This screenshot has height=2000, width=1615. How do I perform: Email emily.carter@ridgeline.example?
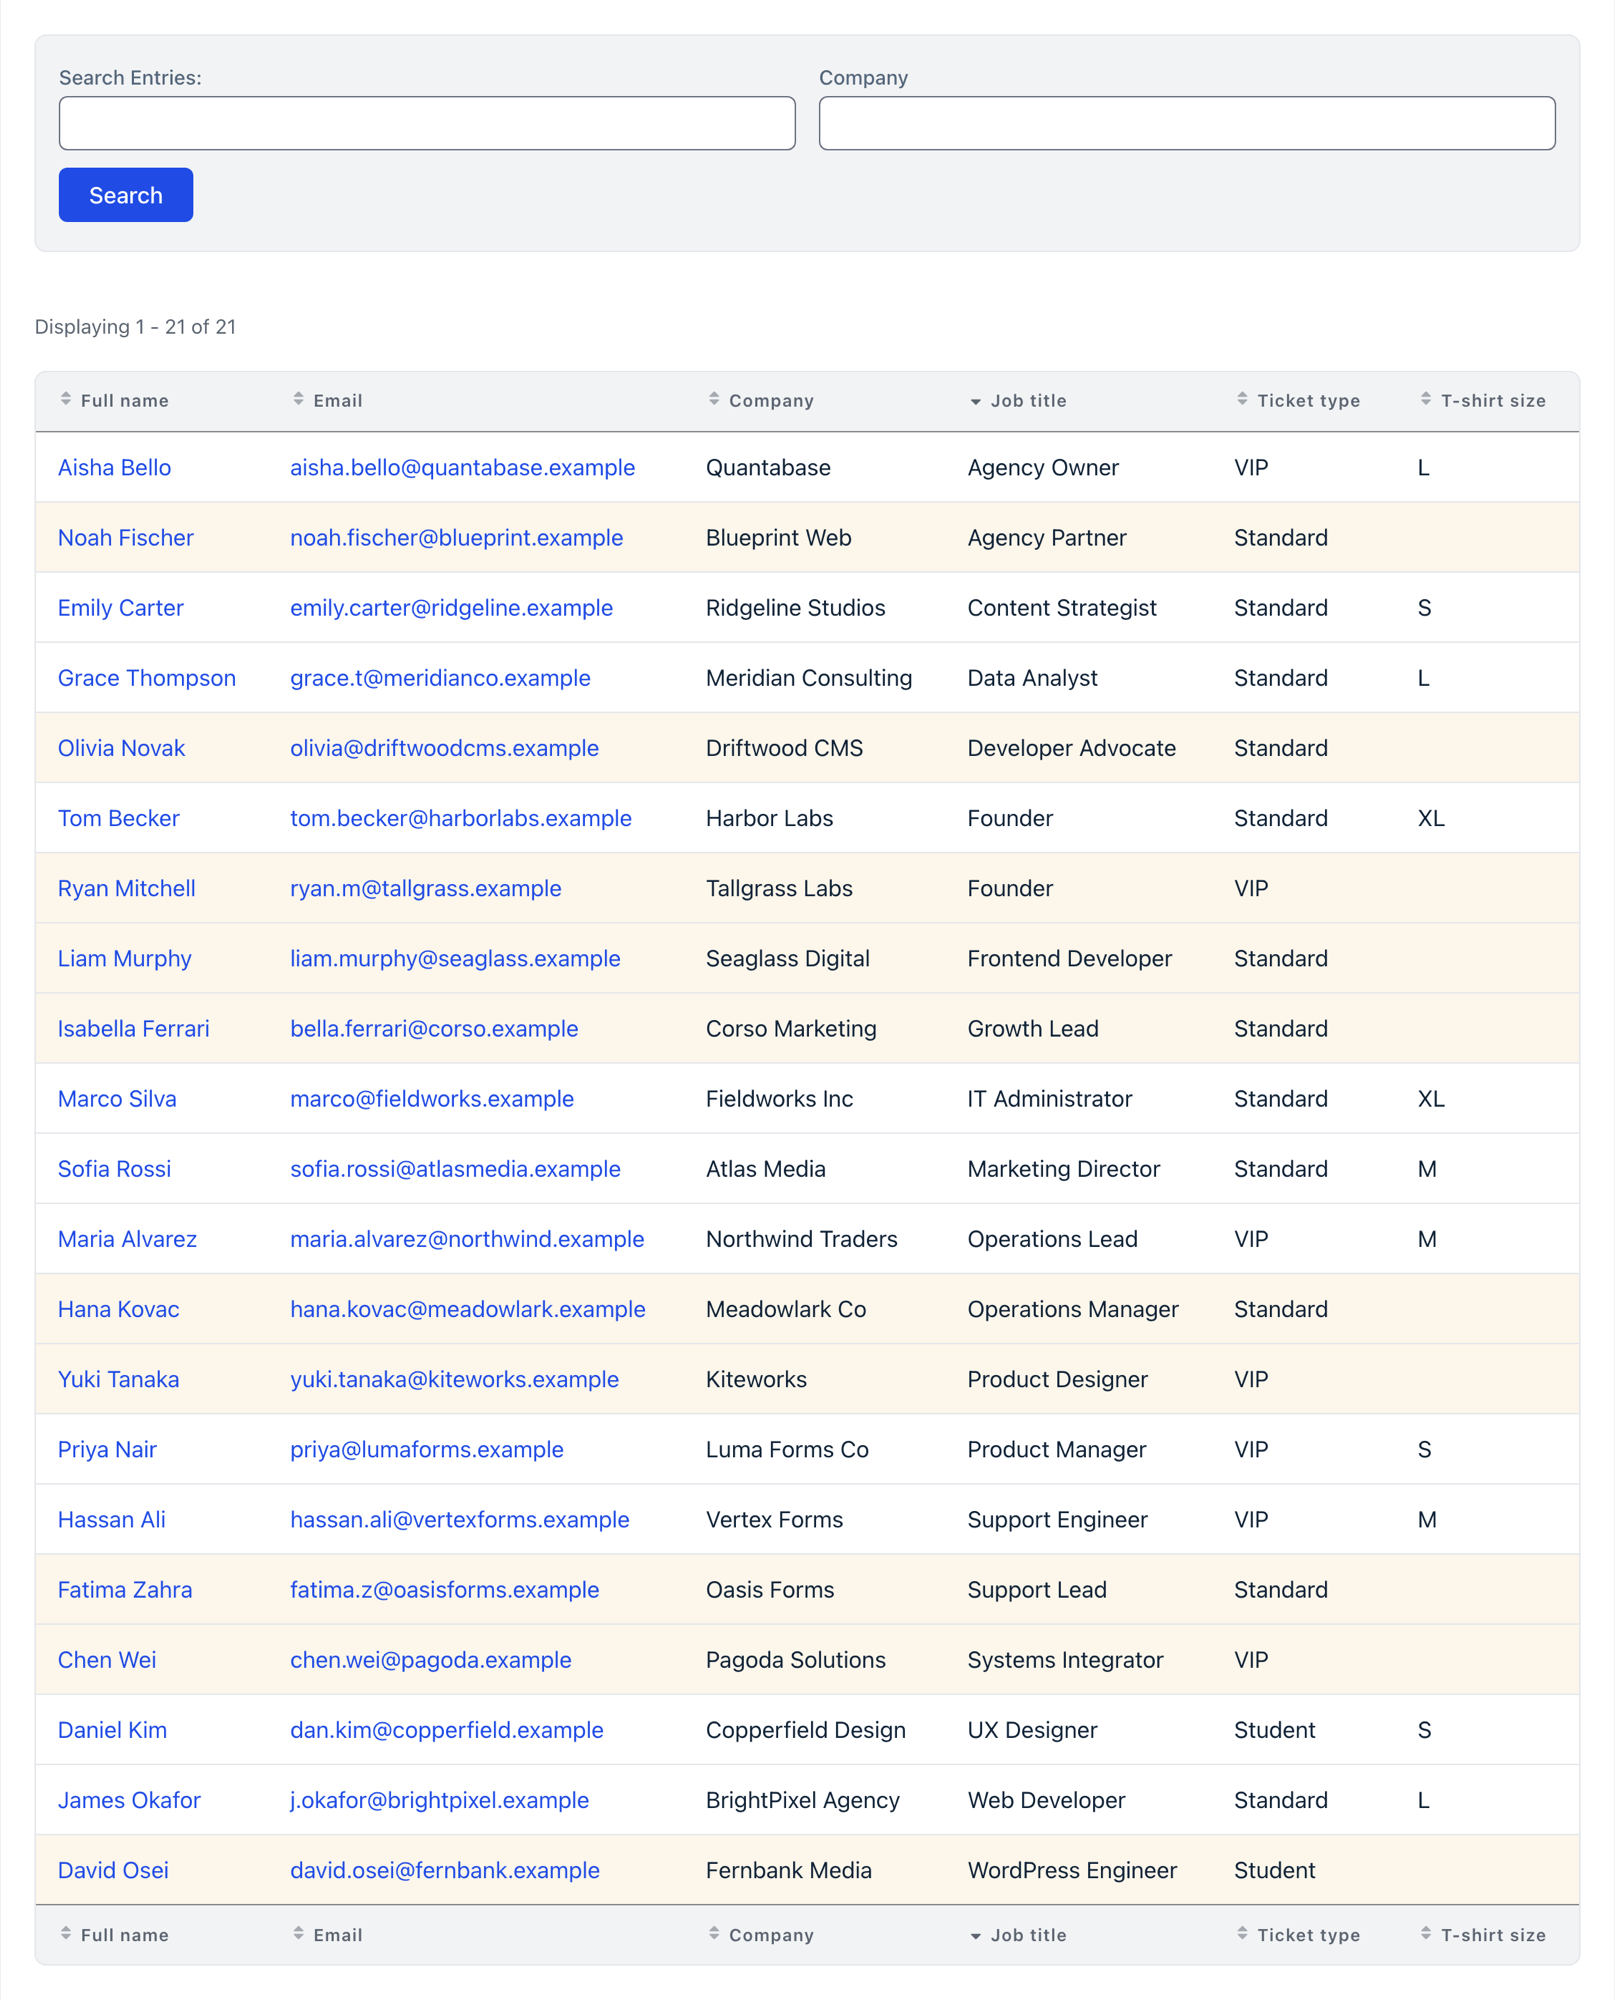pos(452,608)
